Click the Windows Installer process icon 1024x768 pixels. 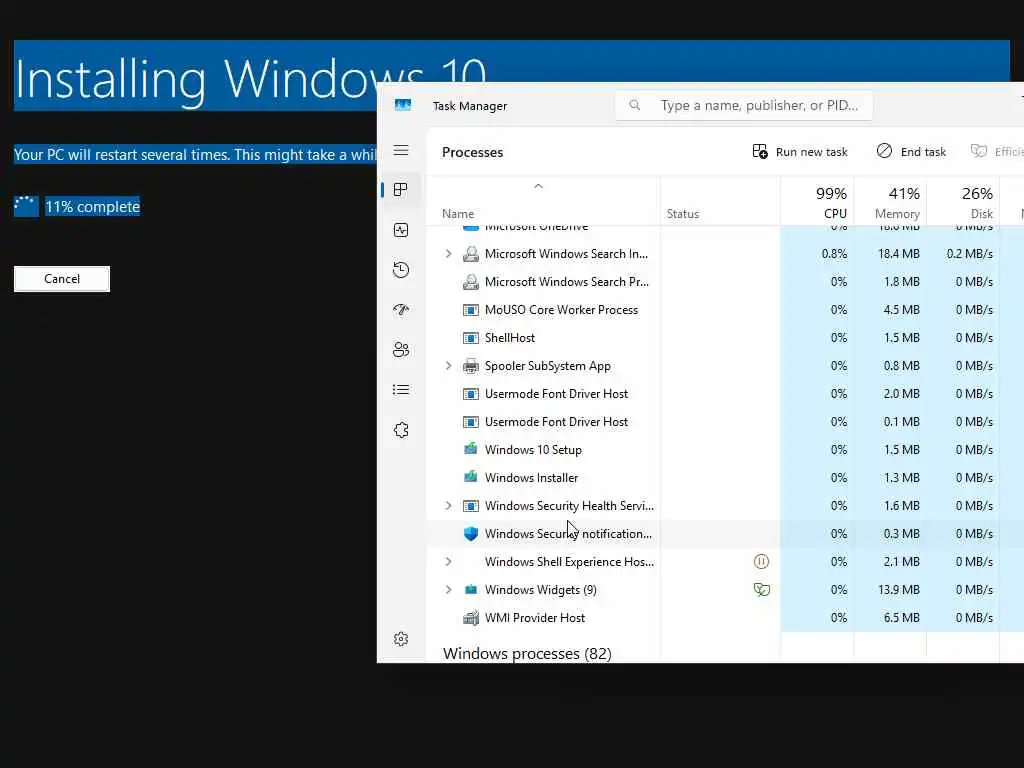point(471,477)
